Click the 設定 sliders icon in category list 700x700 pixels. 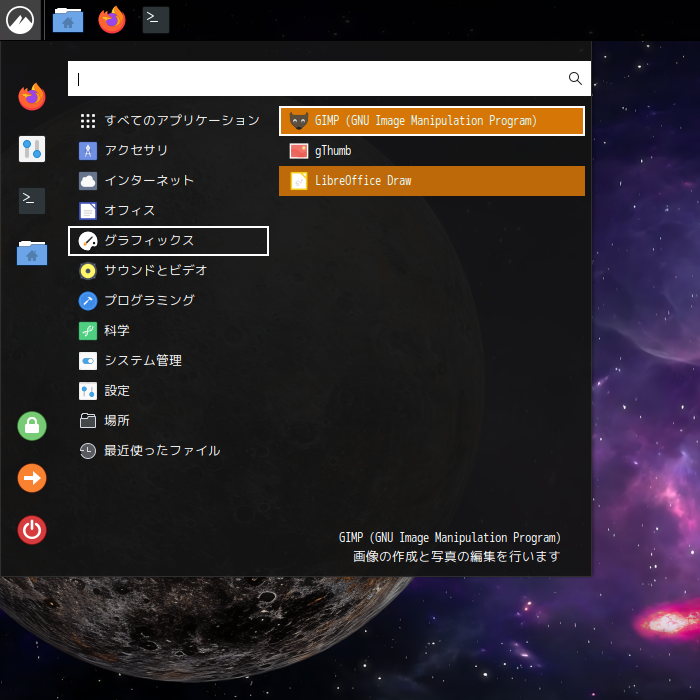[x=88, y=391]
